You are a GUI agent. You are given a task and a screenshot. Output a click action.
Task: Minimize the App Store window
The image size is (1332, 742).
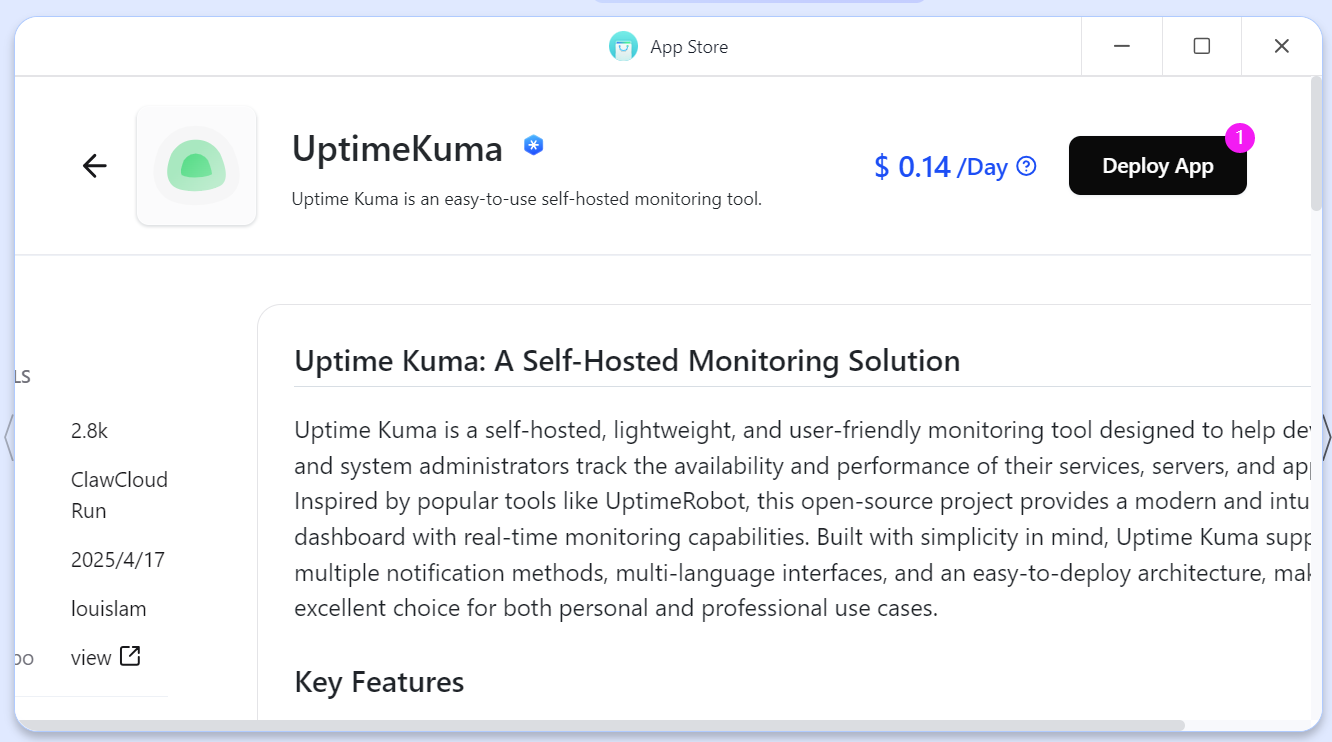1122,47
